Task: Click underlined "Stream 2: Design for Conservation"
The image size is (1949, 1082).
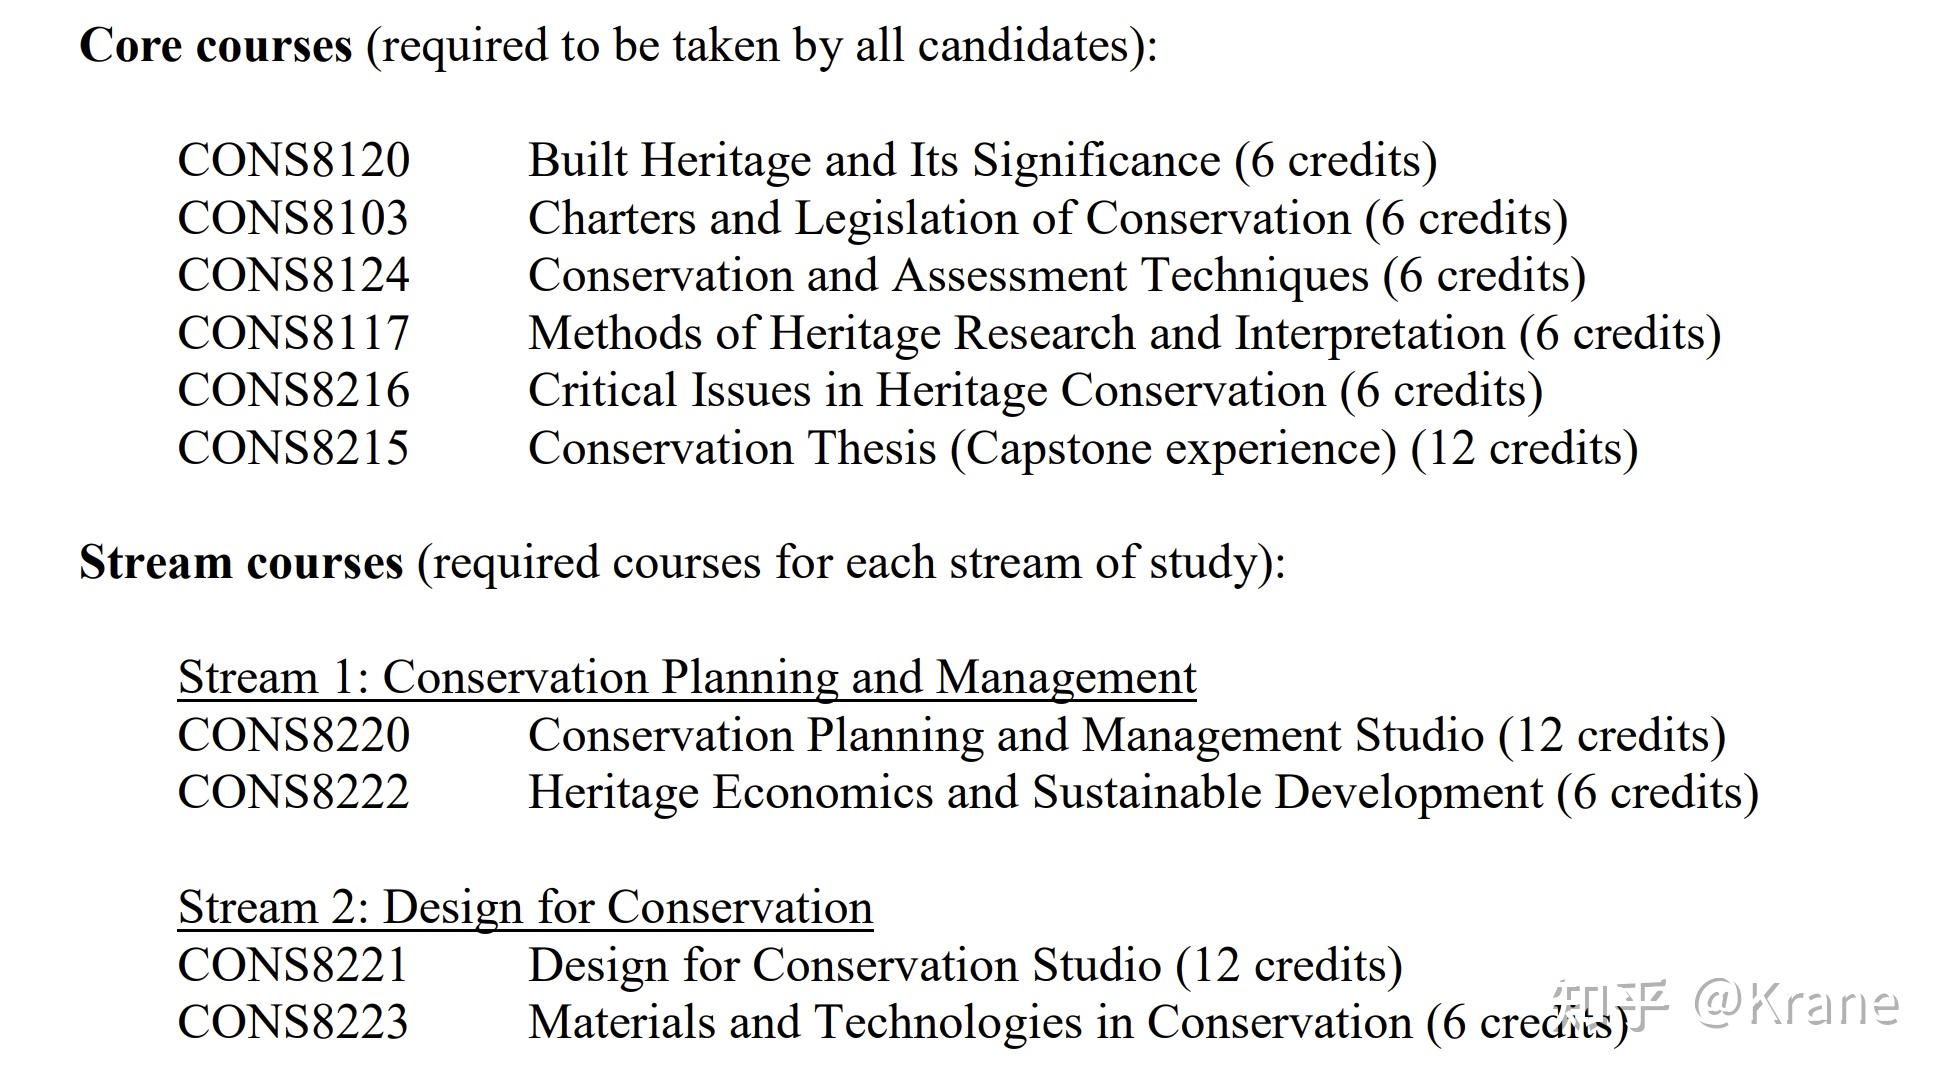Action: 525,908
